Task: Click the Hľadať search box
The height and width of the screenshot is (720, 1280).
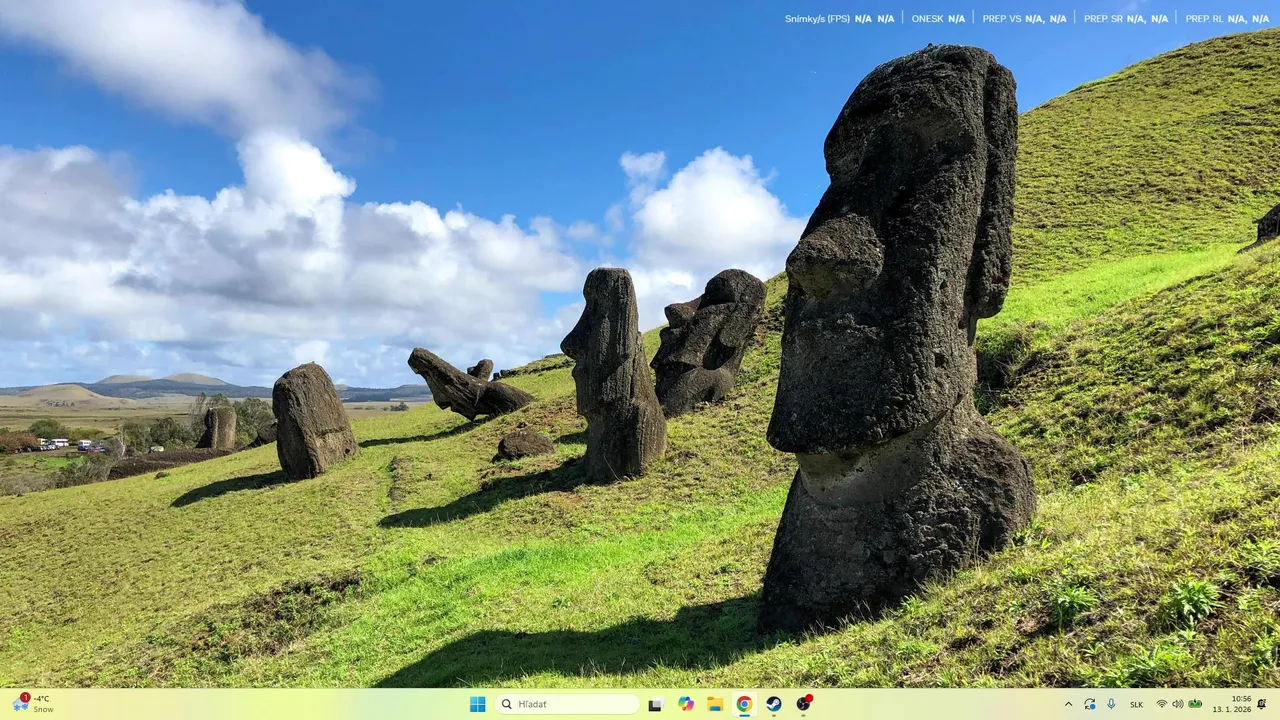Action: (x=567, y=704)
